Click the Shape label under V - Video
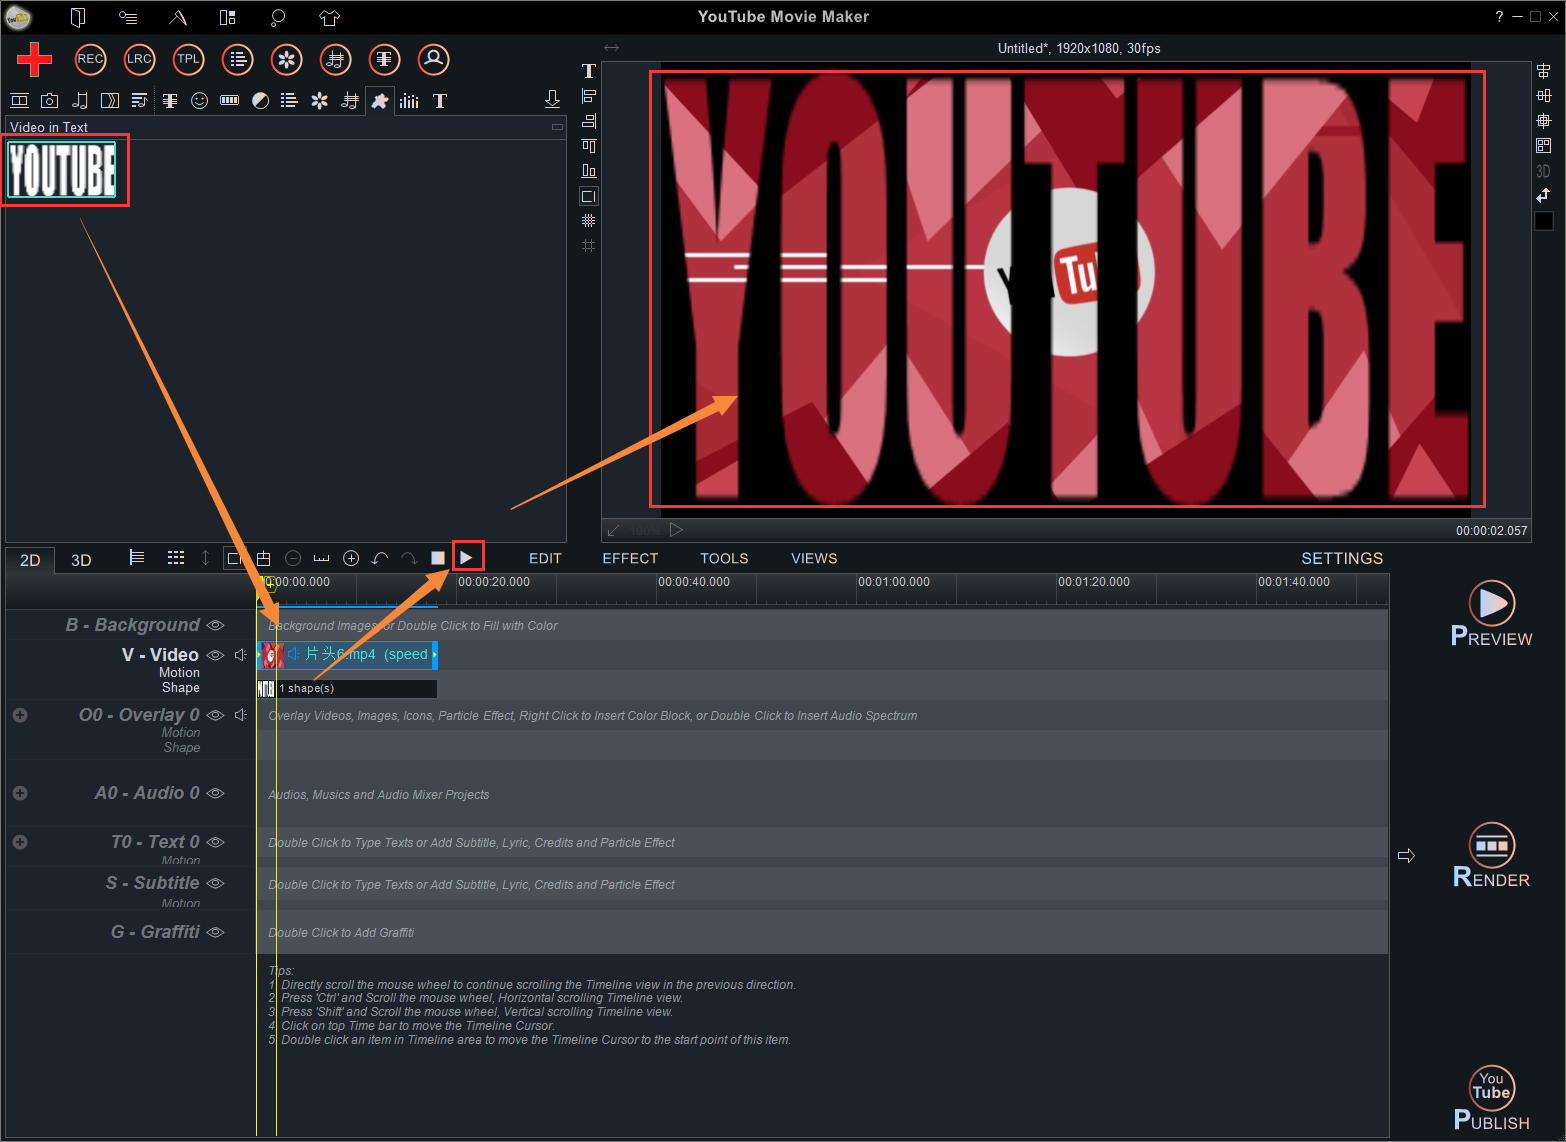This screenshot has width=1566, height=1142. tap(181, 688)
